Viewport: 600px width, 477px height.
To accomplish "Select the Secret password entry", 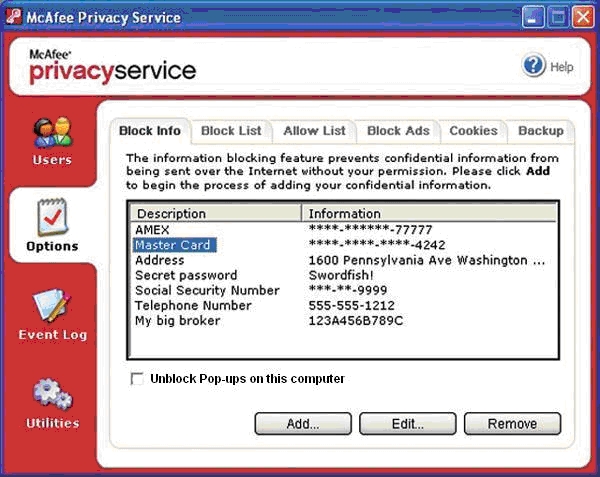I will [186, 275].
